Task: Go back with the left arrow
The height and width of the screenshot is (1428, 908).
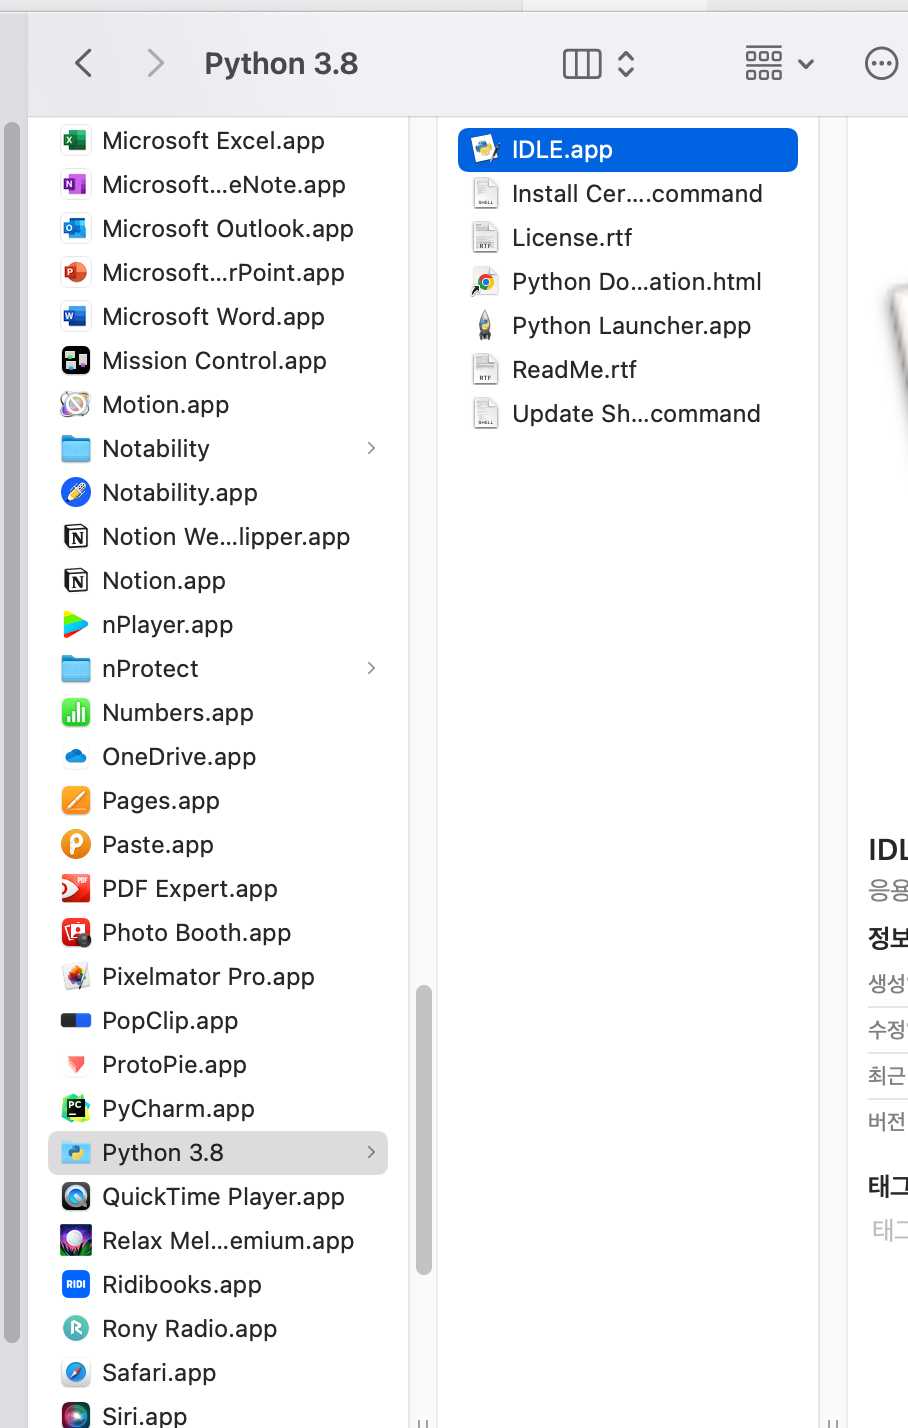Action: pyautogui.click(x=84, y=64)
